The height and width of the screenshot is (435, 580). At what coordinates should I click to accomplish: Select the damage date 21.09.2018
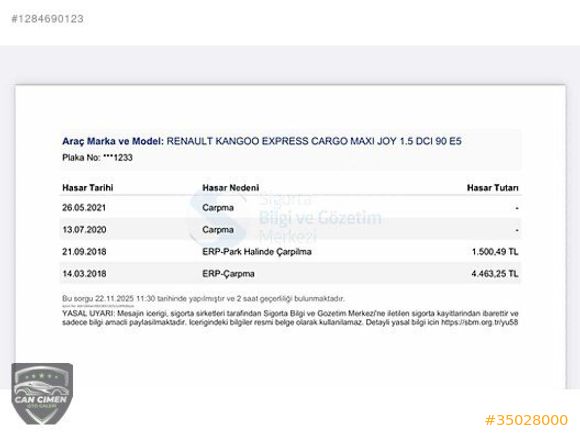tap(84, 252)
